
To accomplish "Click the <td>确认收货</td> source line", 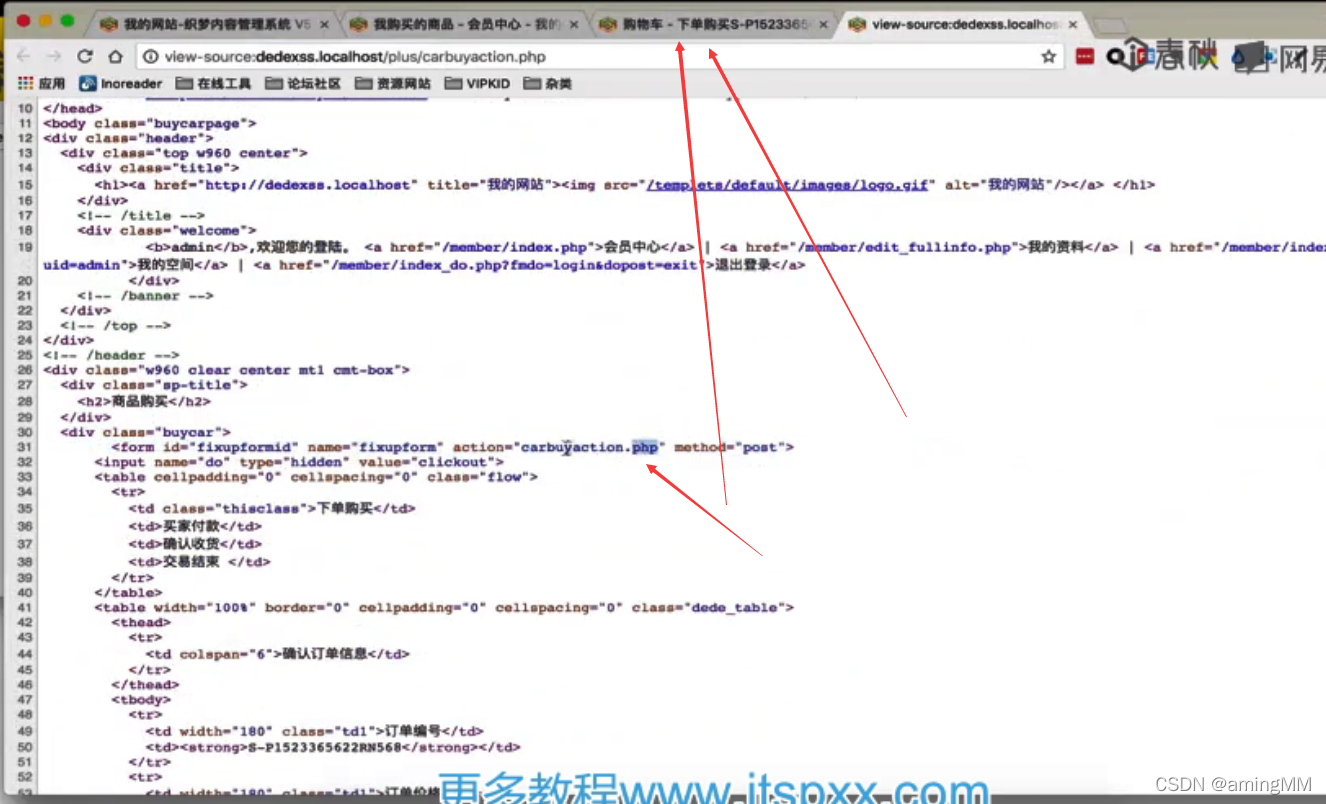I will pyautogui.click(x=195, y=544).
